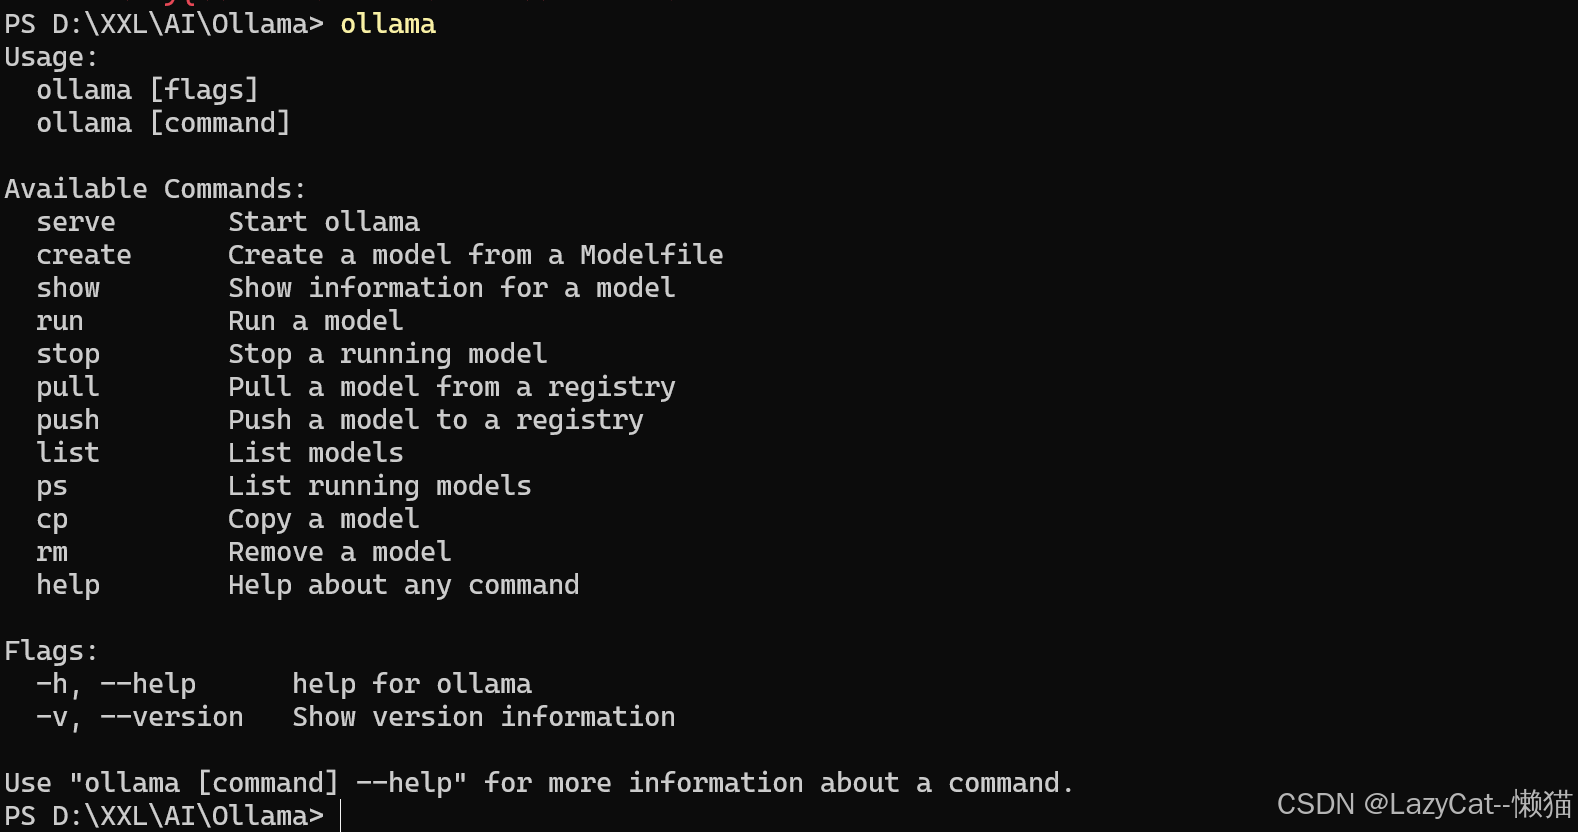Click the 'create' command in the list
1578x832 pixels.
click(x=84, y=255)
